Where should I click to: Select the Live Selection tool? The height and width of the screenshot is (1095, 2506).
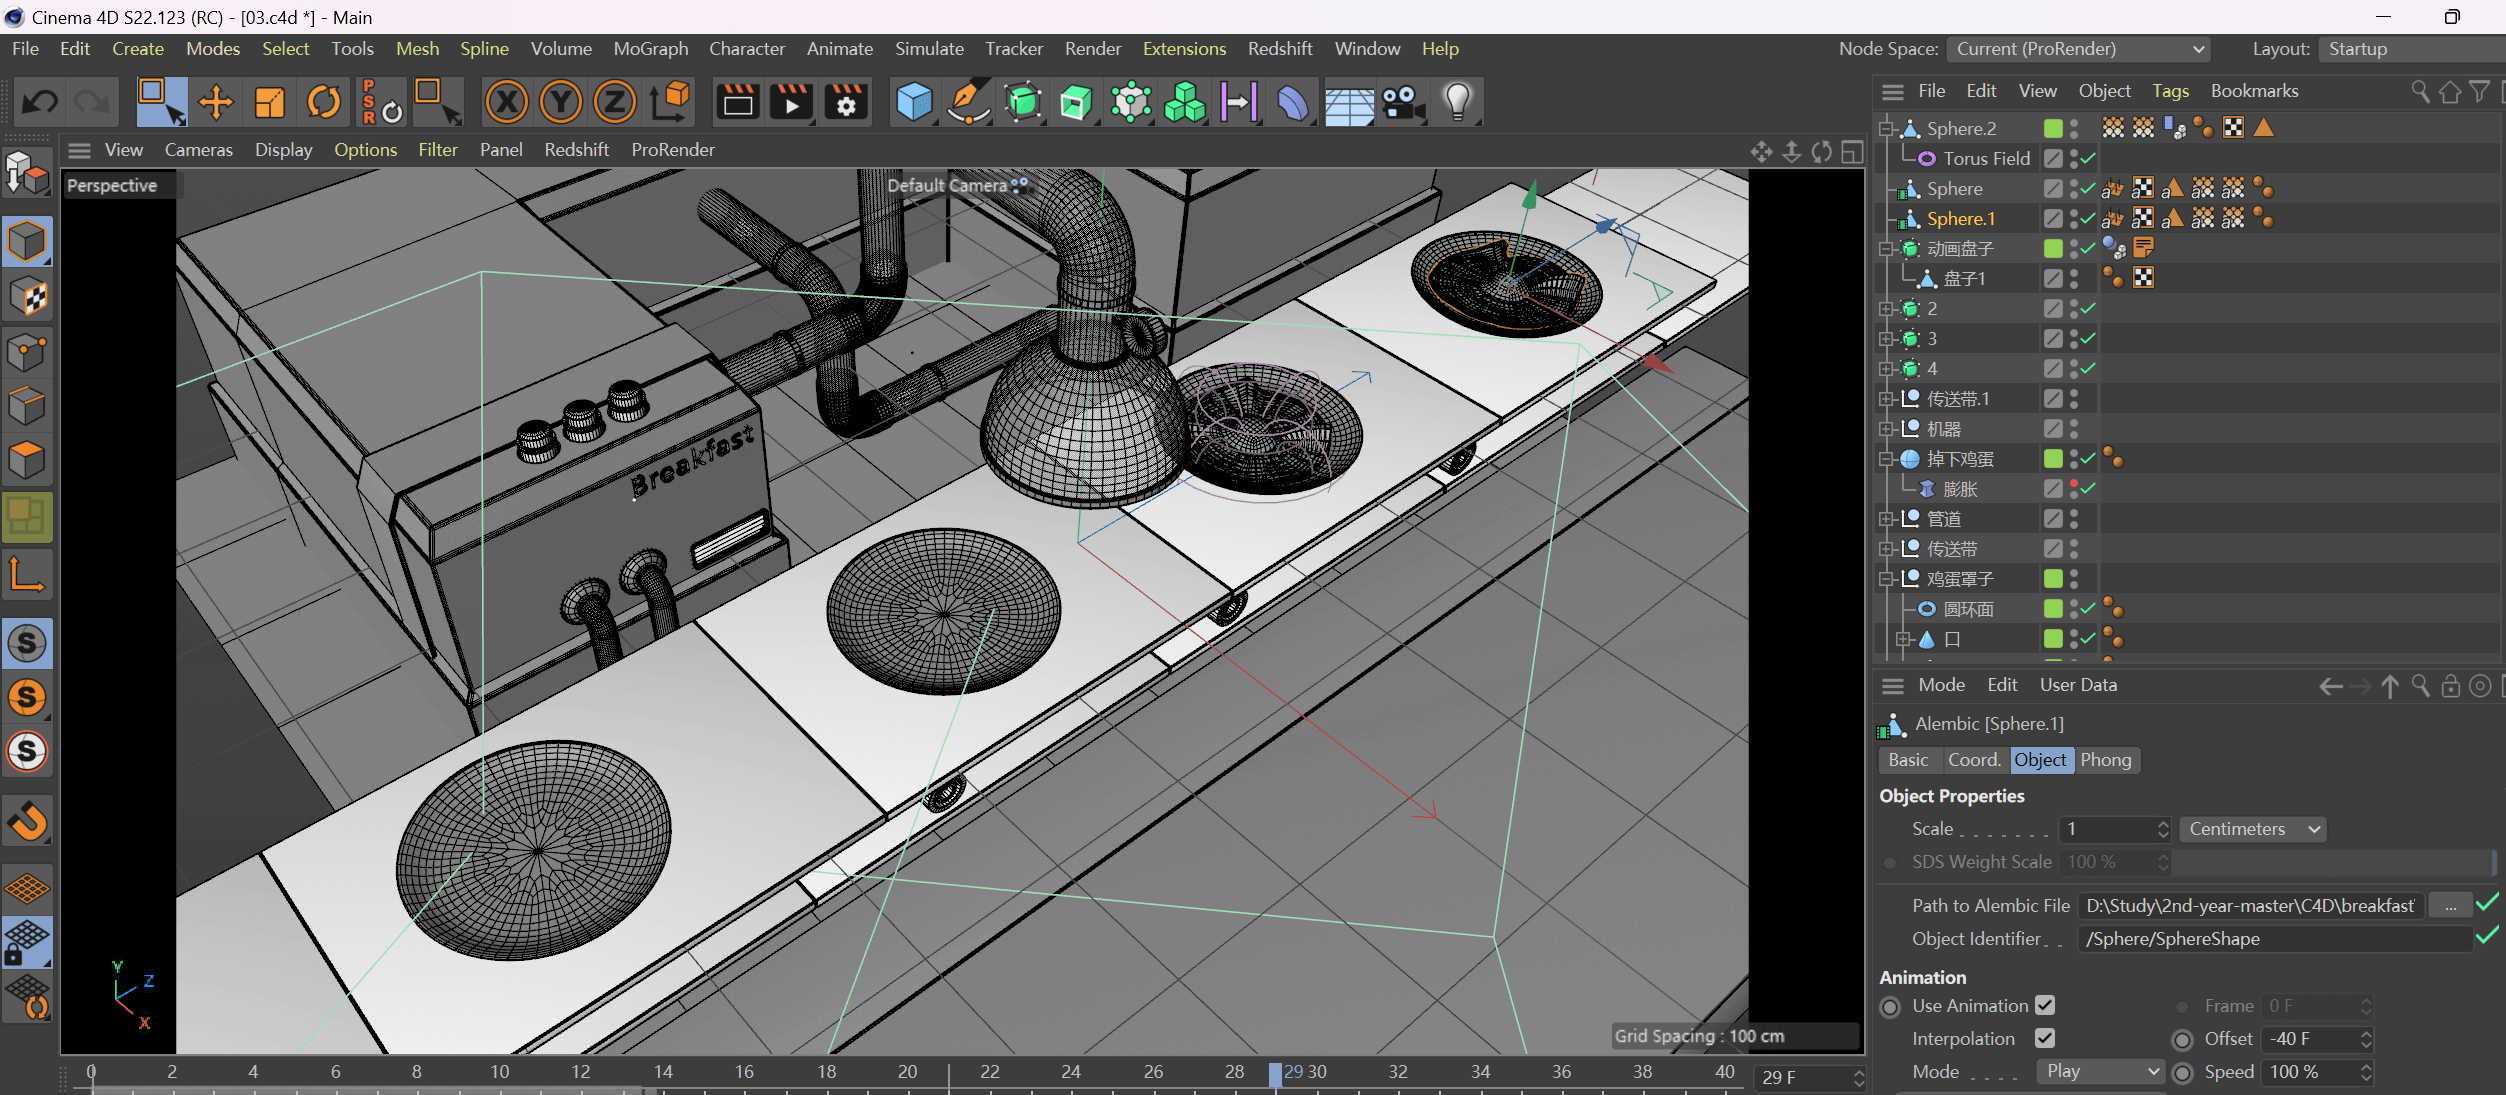tap(161, 101)
